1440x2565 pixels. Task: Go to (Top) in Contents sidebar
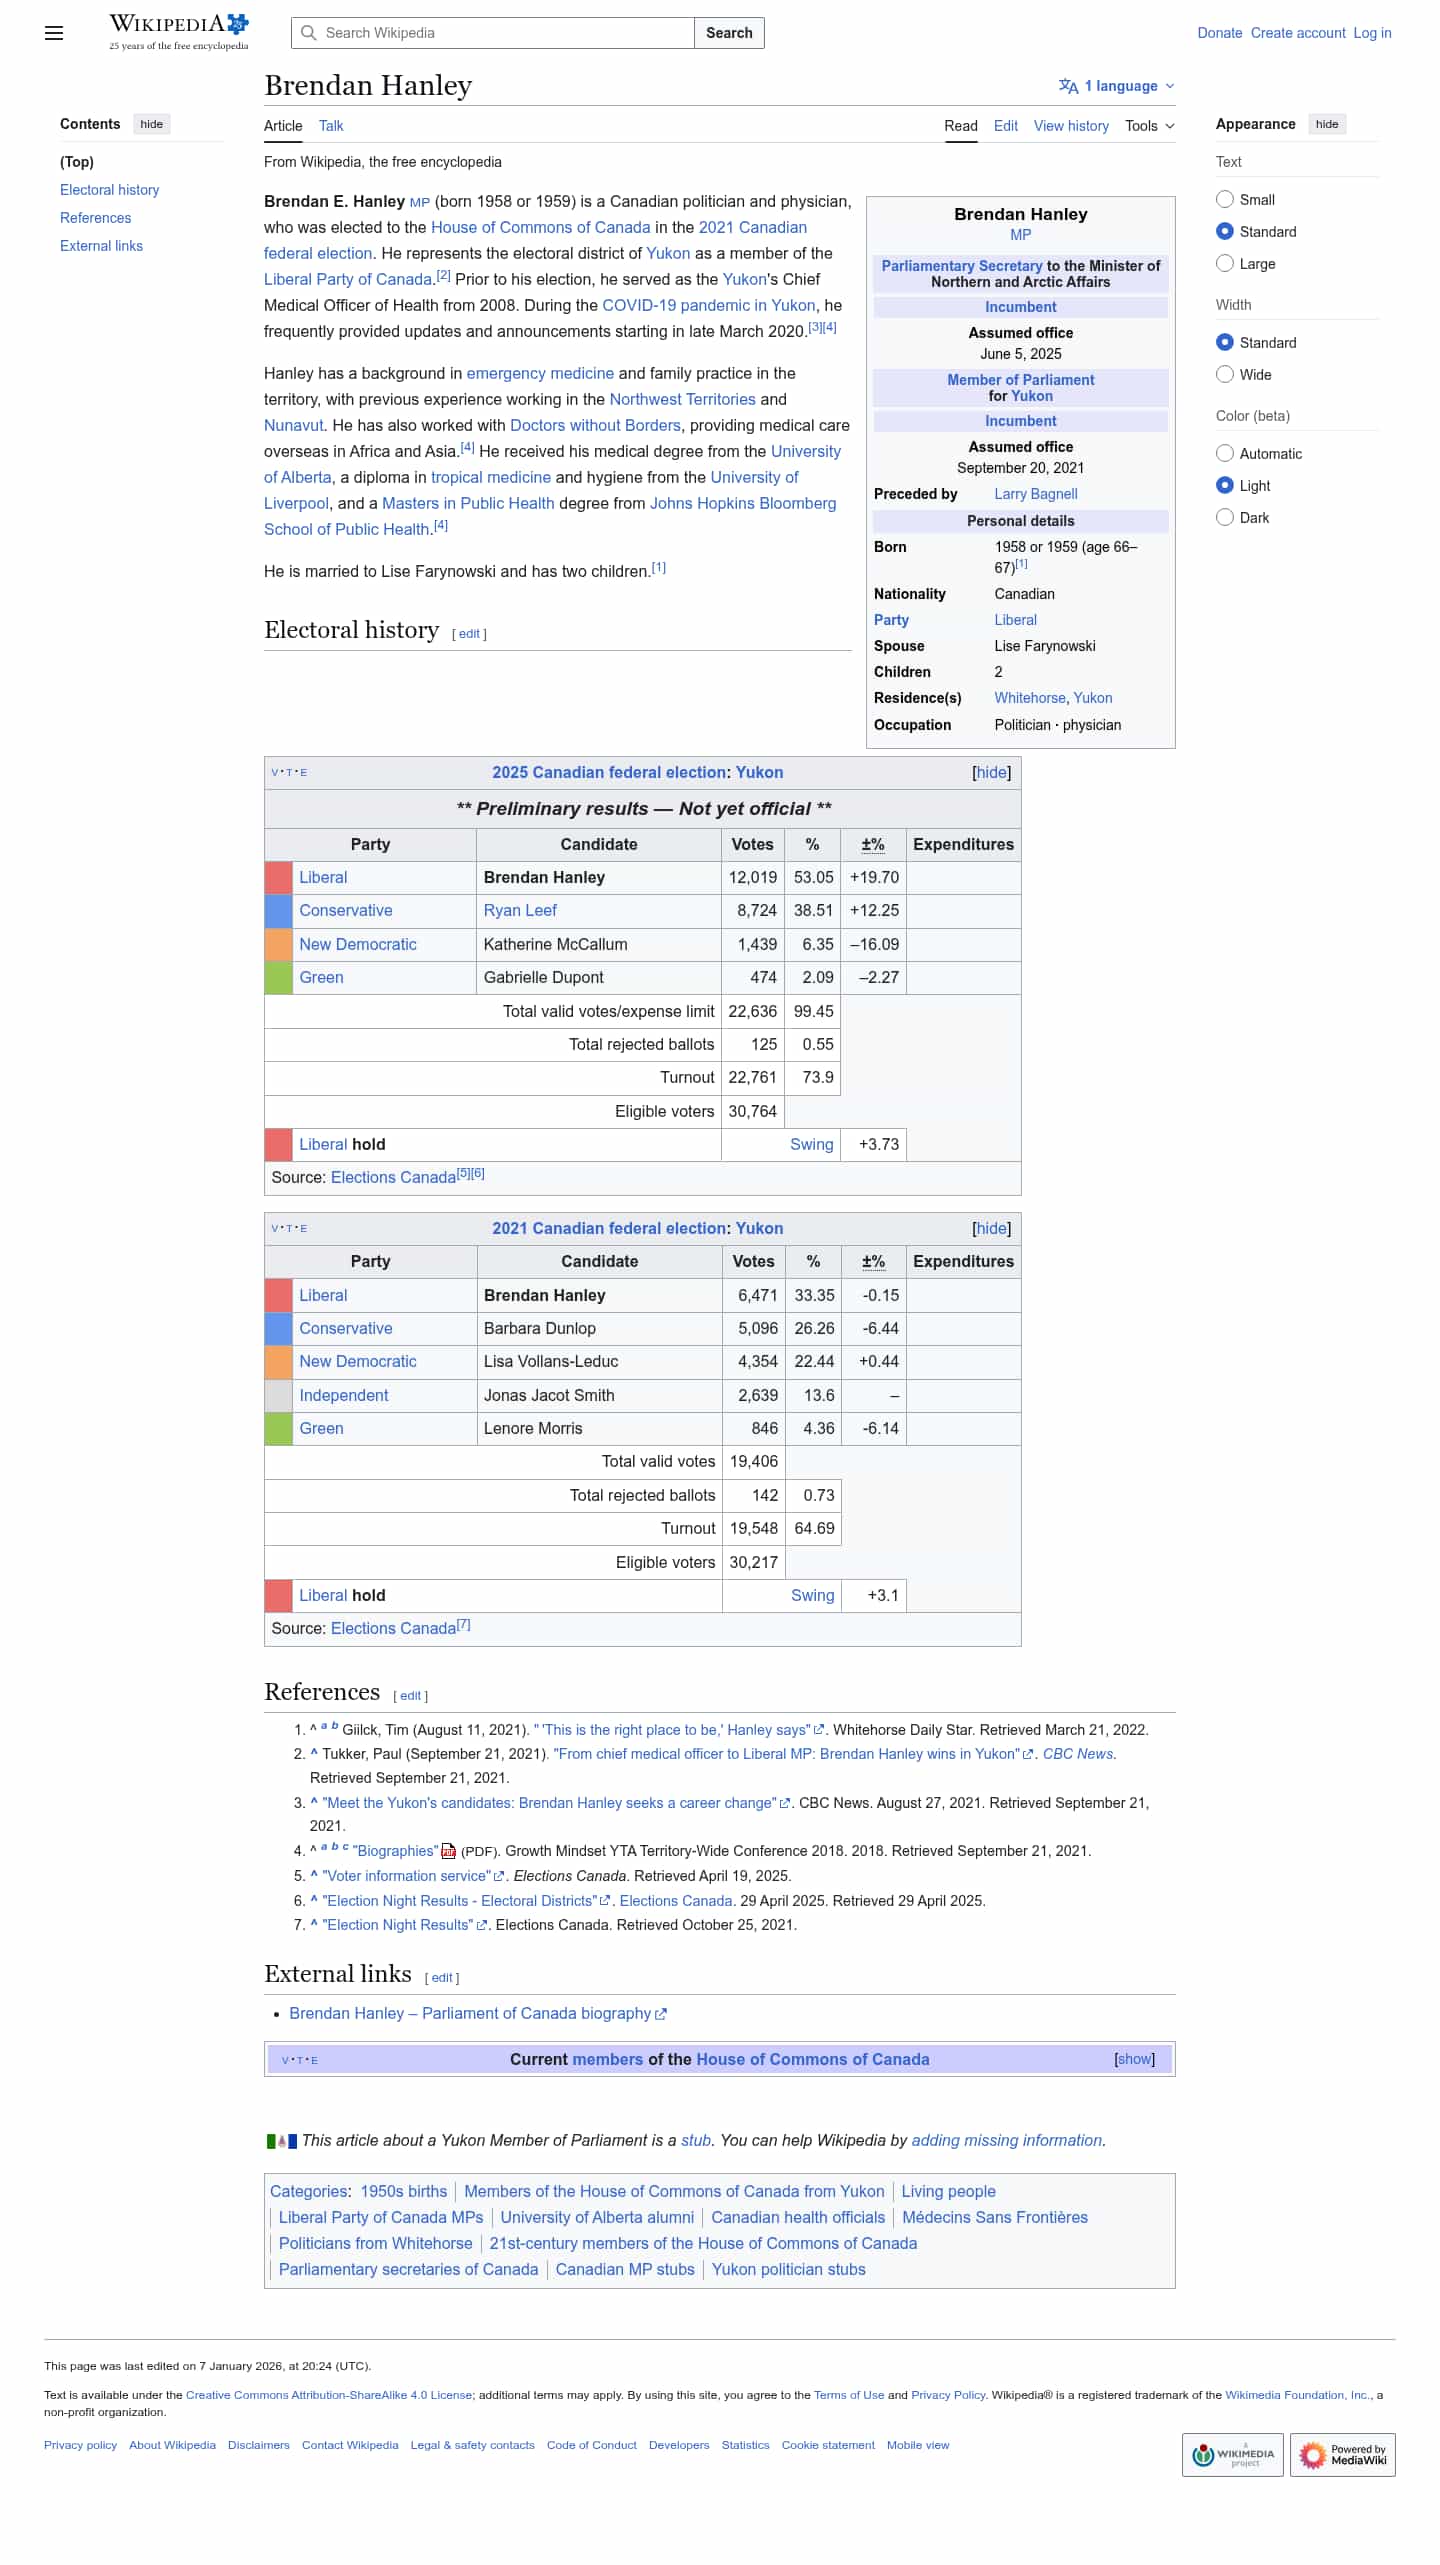(77, 162)
